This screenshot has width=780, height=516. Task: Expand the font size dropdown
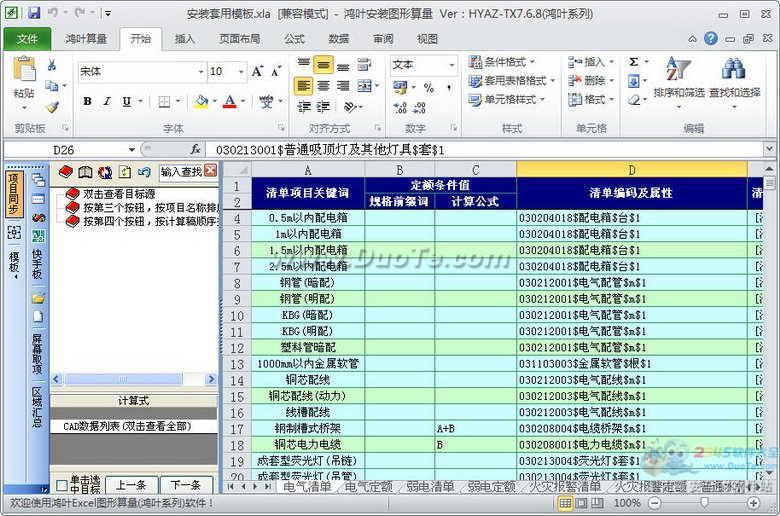[x=240, y=72]
